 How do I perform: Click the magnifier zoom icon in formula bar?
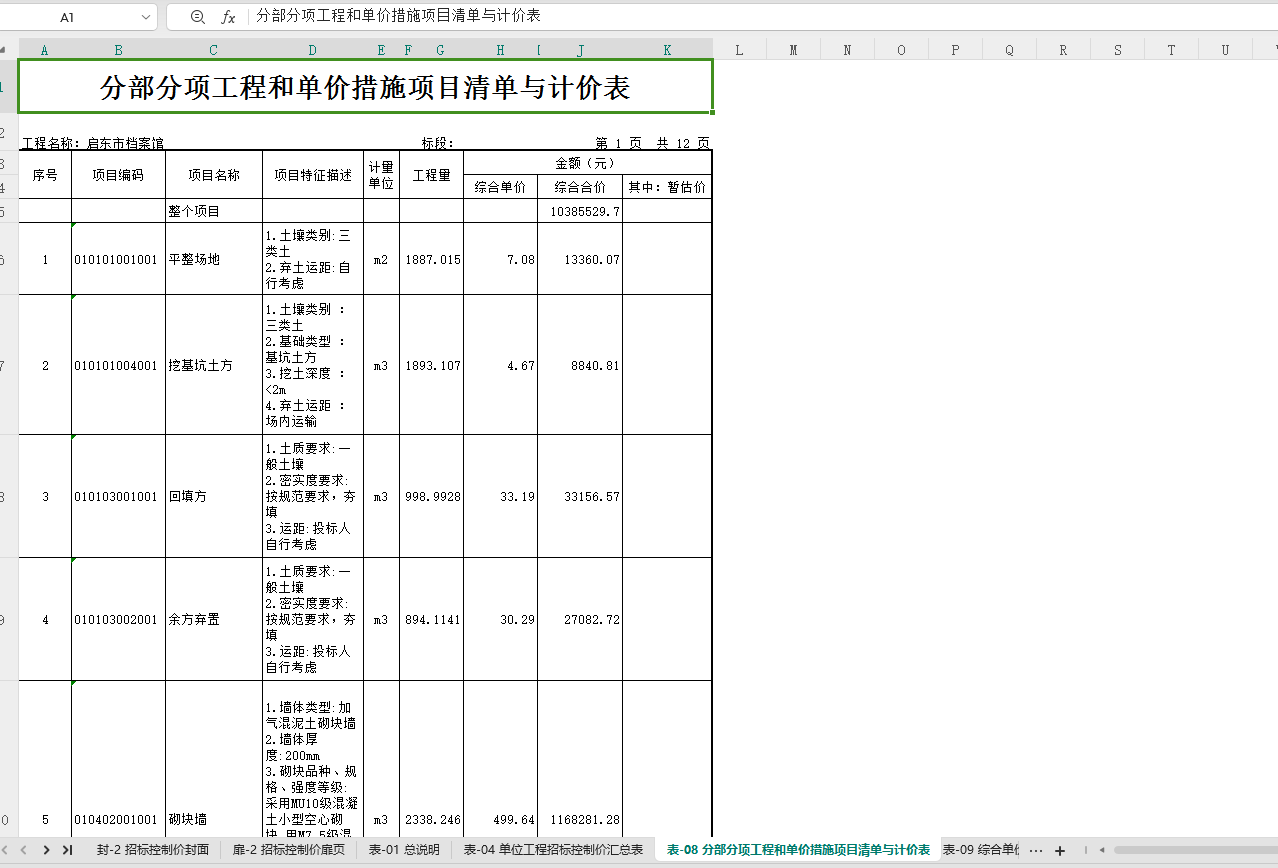tap(198, 17)
